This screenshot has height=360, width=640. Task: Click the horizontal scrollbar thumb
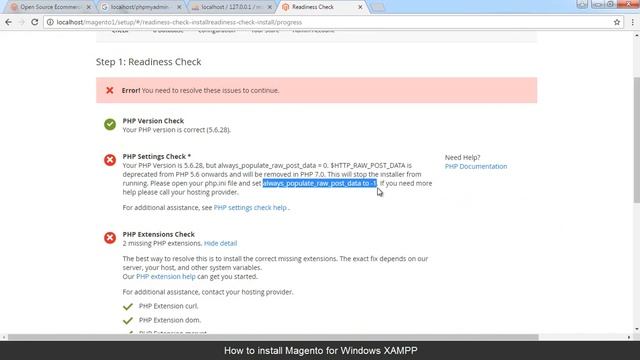coord(273,337)
